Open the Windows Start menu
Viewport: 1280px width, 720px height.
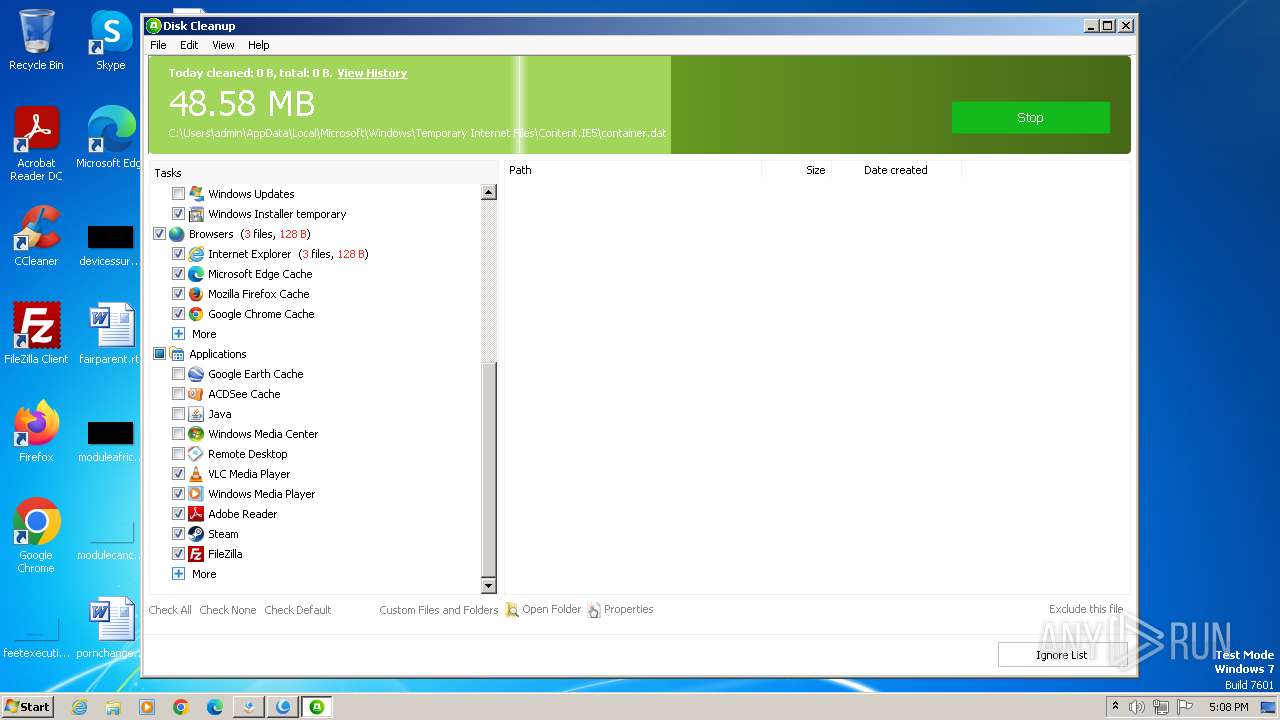[28, 707]
